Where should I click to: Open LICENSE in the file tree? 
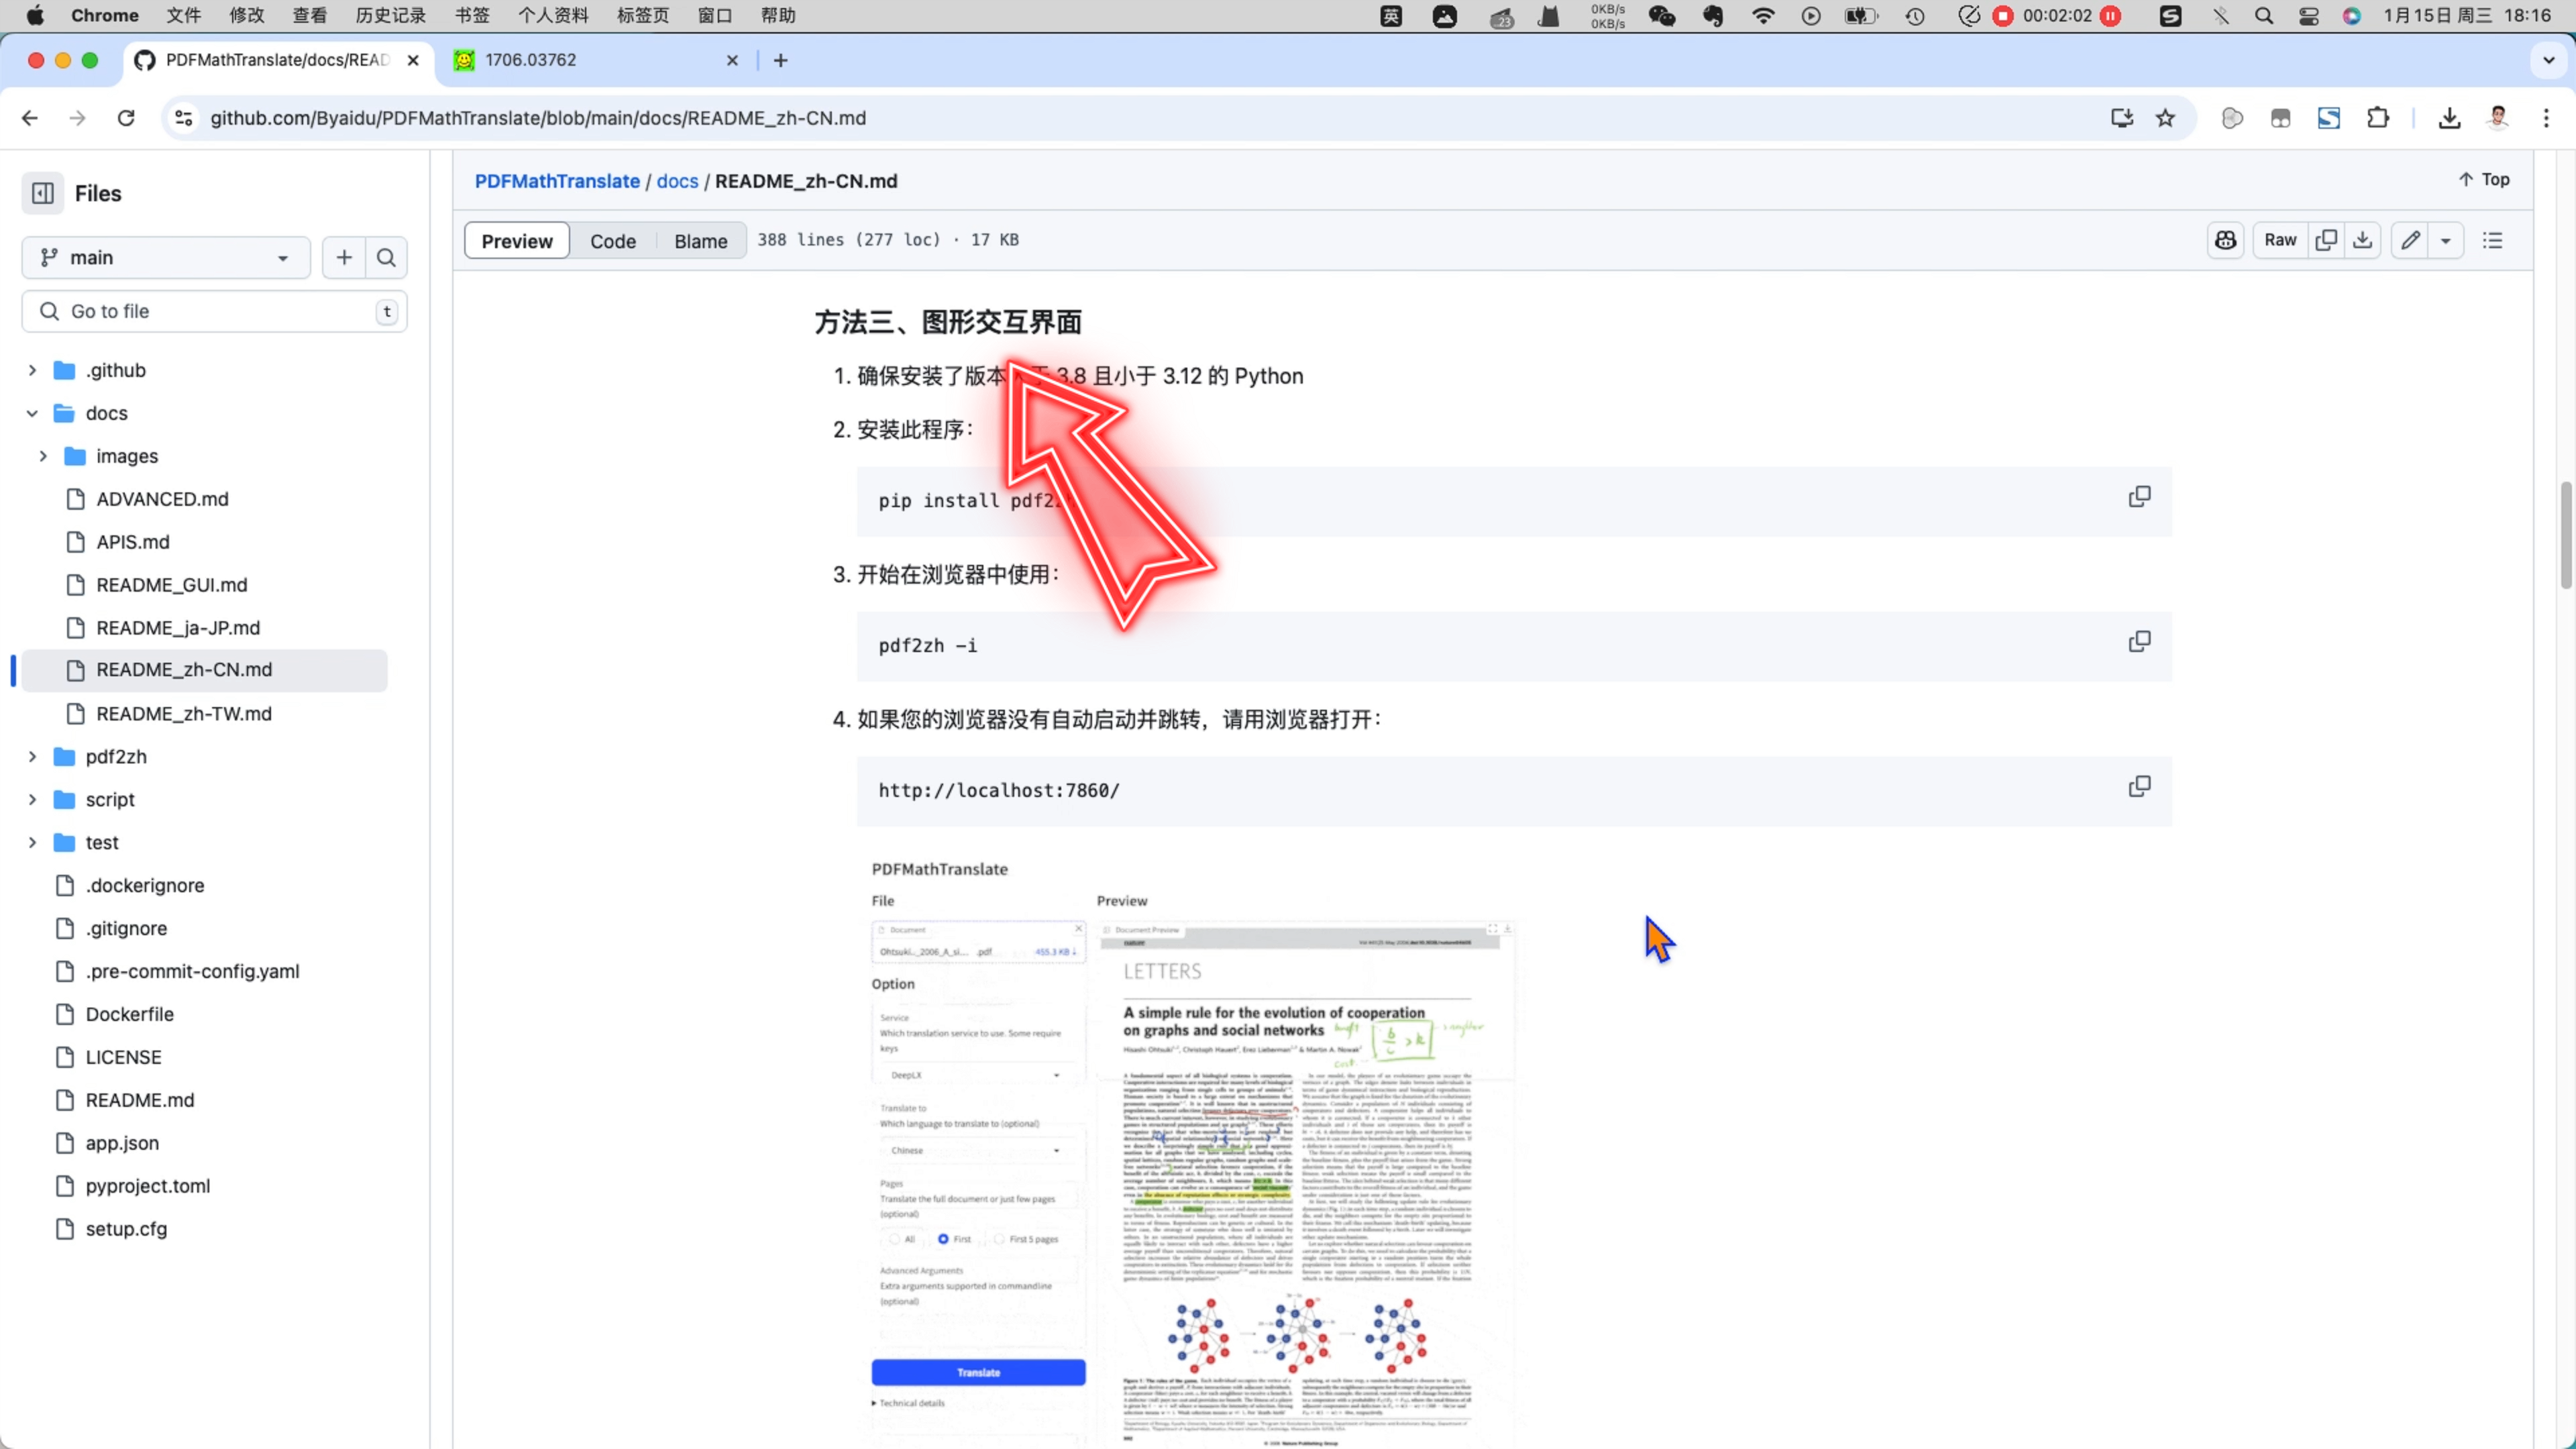123,1058
